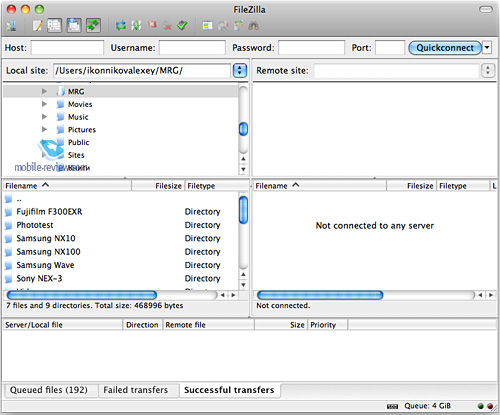Select the Public folder in tree
Viewport: 500px width, 415px height.
(78, 142)
